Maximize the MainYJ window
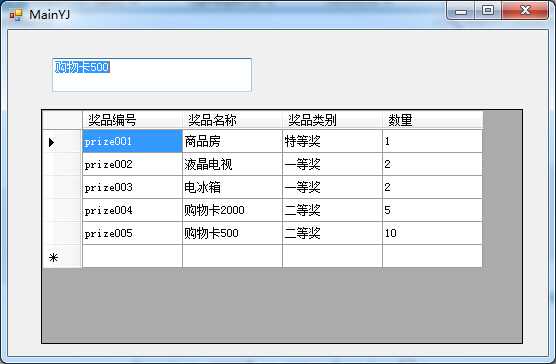Viewport: 556px width, 364px height. (488, 11)
